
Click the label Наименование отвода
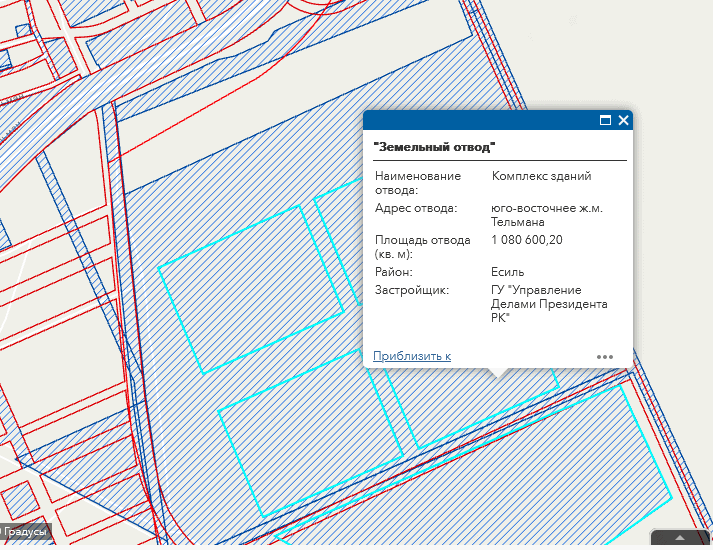click(x=418, y=183)
